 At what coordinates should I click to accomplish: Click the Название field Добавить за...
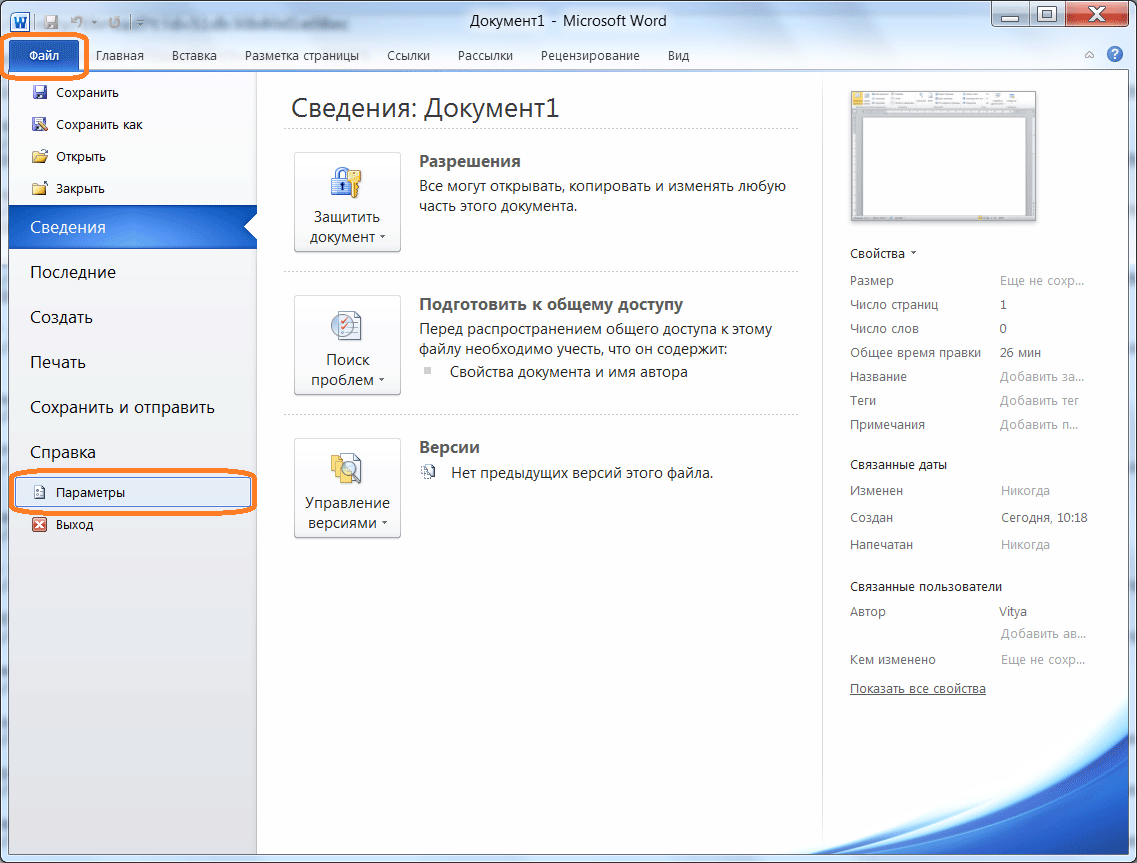click(1041, 376)
